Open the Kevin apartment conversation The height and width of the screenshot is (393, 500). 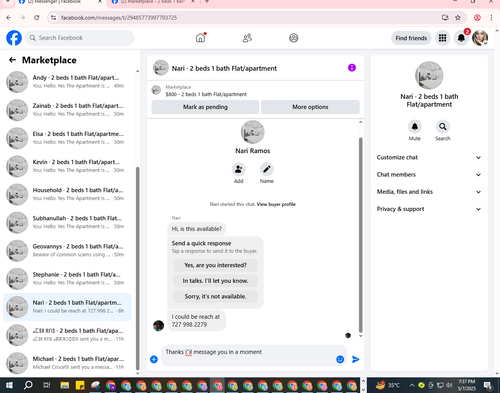coord(68,166)
